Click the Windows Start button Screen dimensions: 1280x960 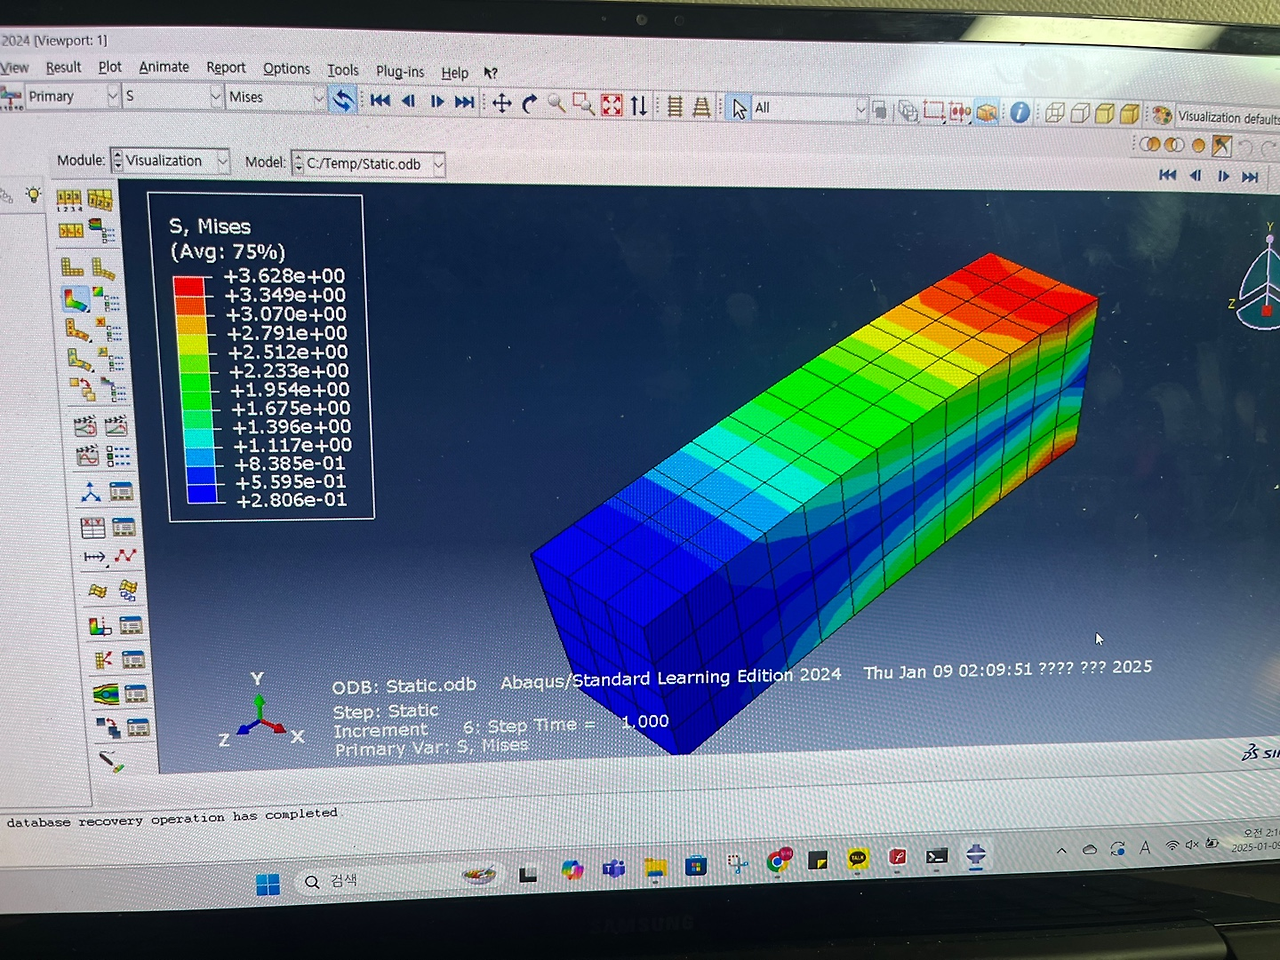(x=268, y=884)
